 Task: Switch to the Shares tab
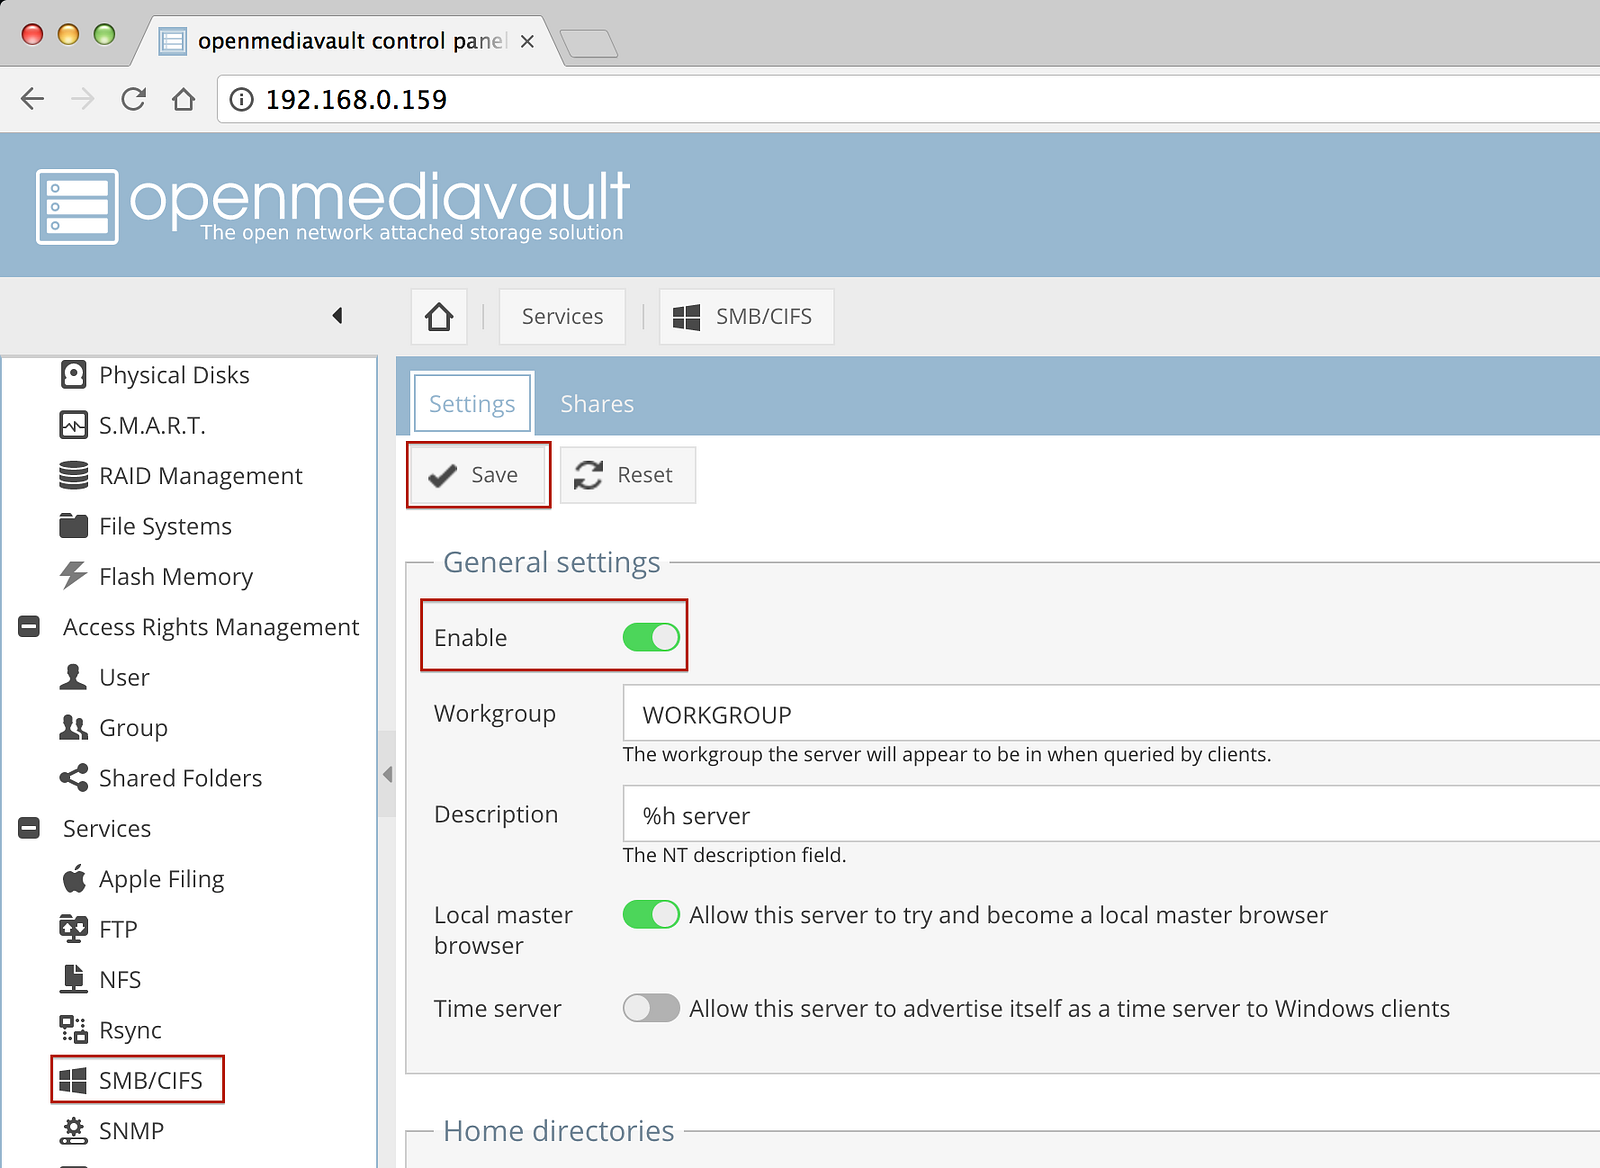pyautogui.click(x=597, y=403)
